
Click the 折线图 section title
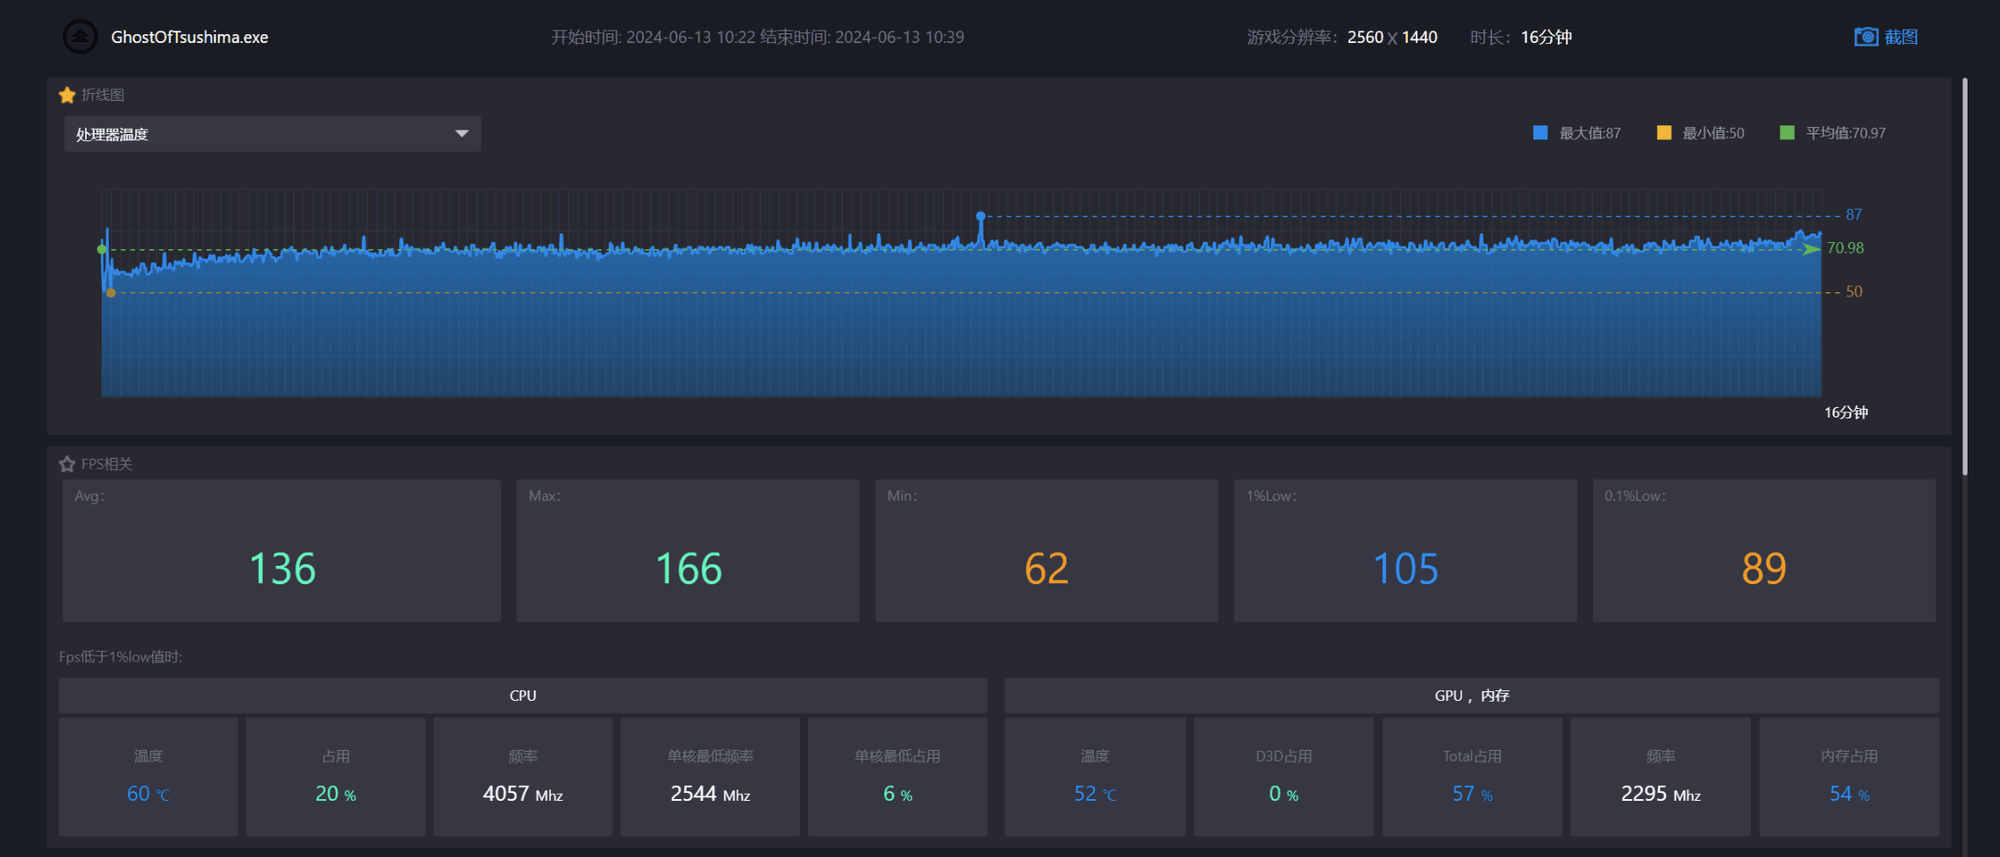103,95
